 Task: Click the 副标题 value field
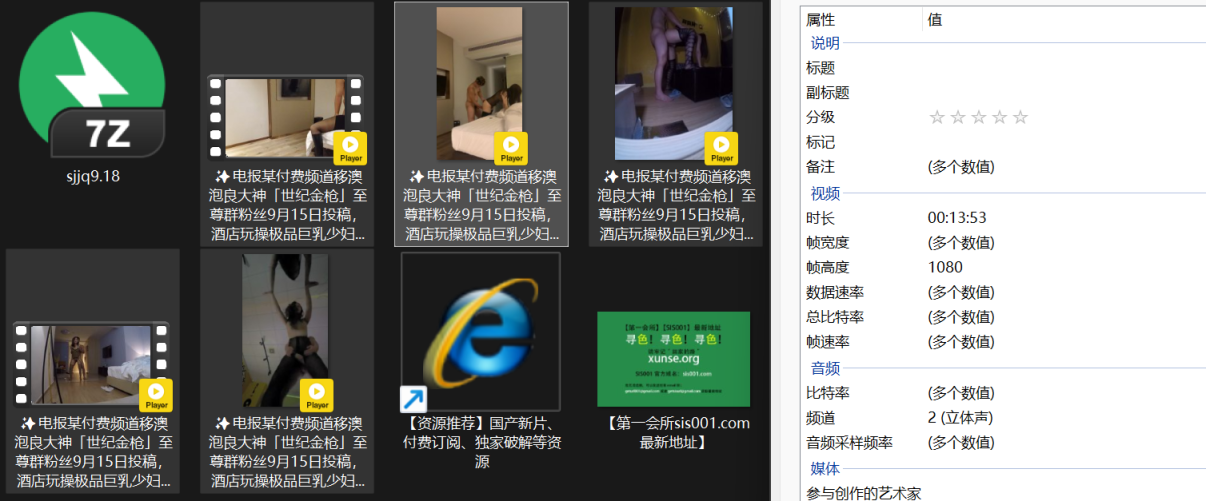click(1064, 92)
